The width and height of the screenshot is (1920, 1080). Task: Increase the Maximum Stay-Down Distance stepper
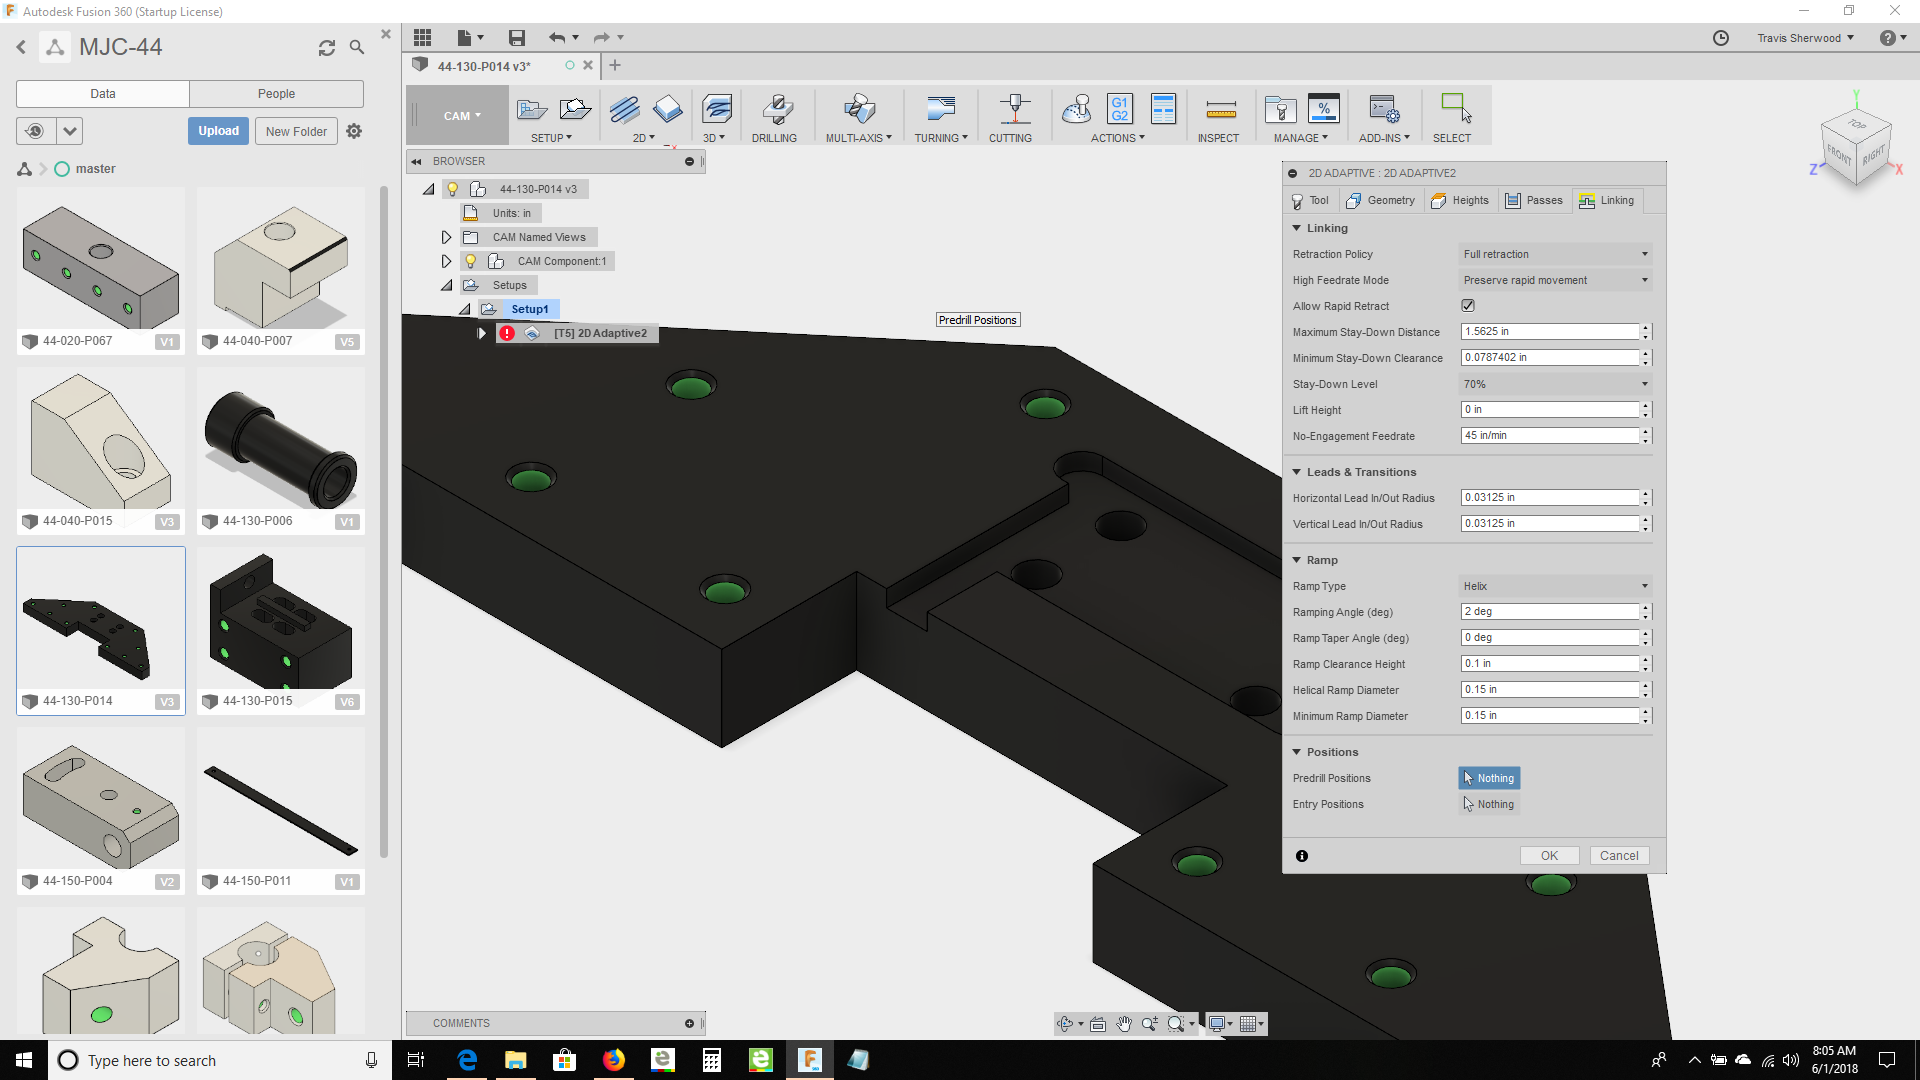[x=1646, y=328]
